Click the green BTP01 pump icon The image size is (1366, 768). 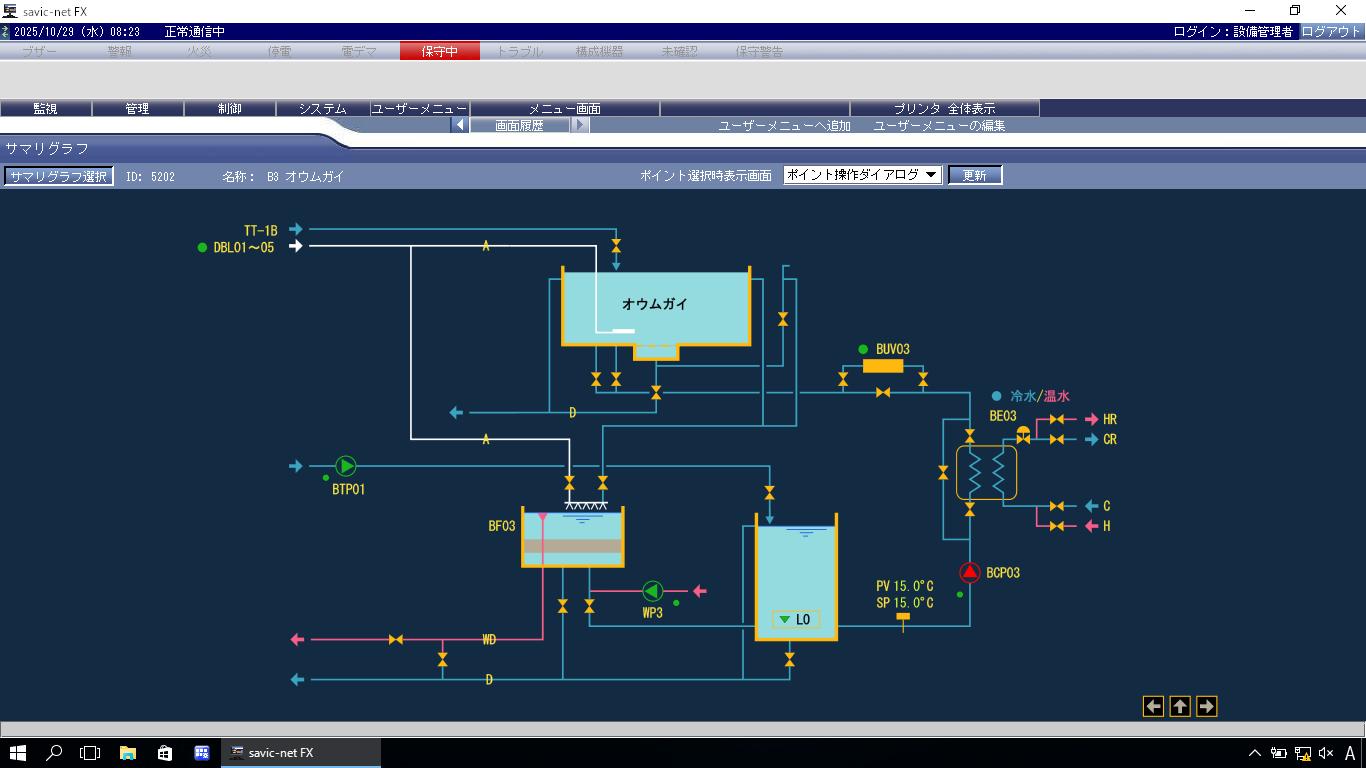pos(345,466)
